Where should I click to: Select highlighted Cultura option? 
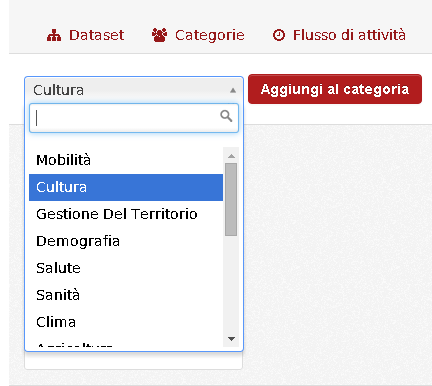pos(126,187)
